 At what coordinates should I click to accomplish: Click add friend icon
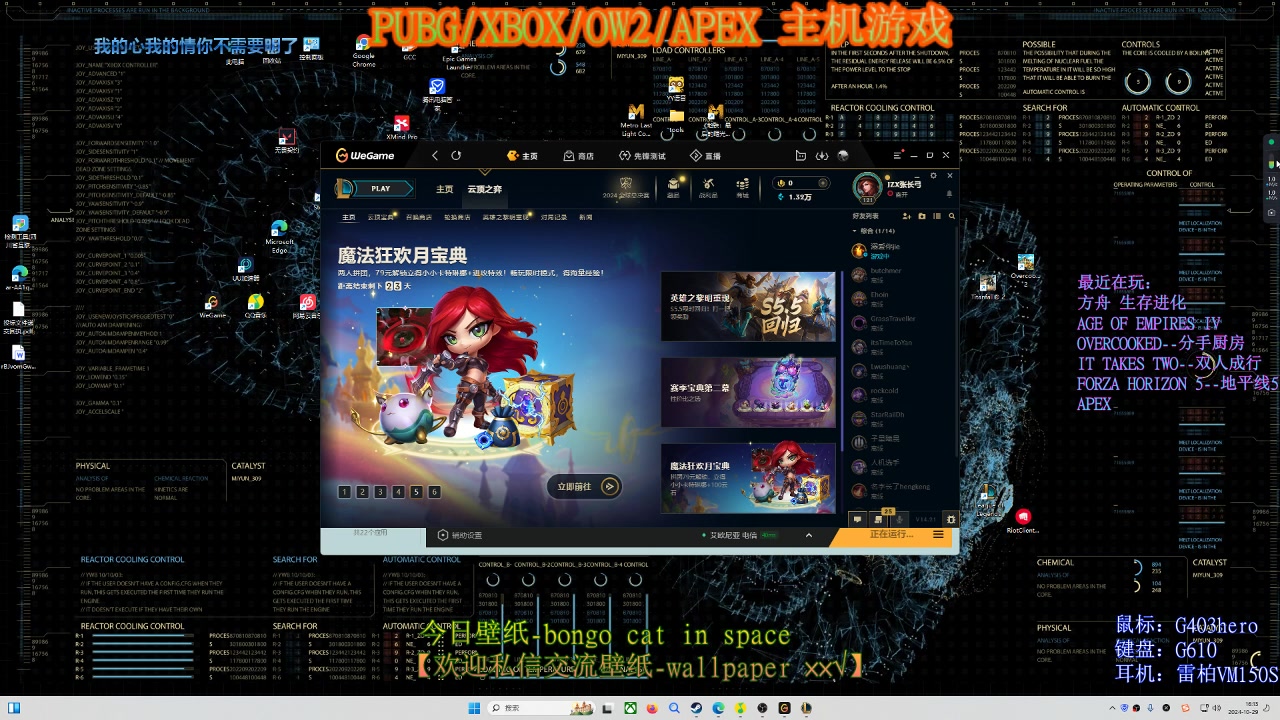(908, 216)
